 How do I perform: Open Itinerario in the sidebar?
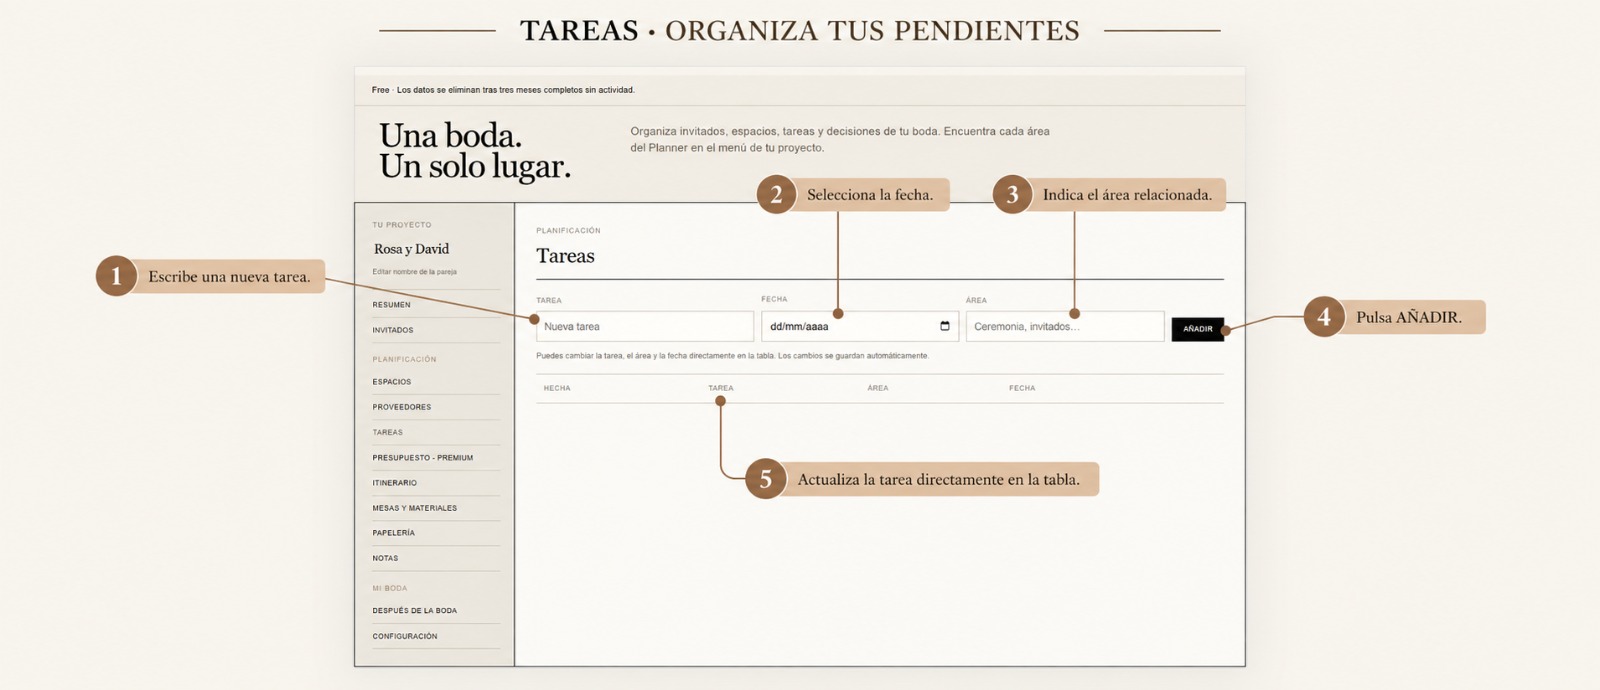[x=395, y=483]
